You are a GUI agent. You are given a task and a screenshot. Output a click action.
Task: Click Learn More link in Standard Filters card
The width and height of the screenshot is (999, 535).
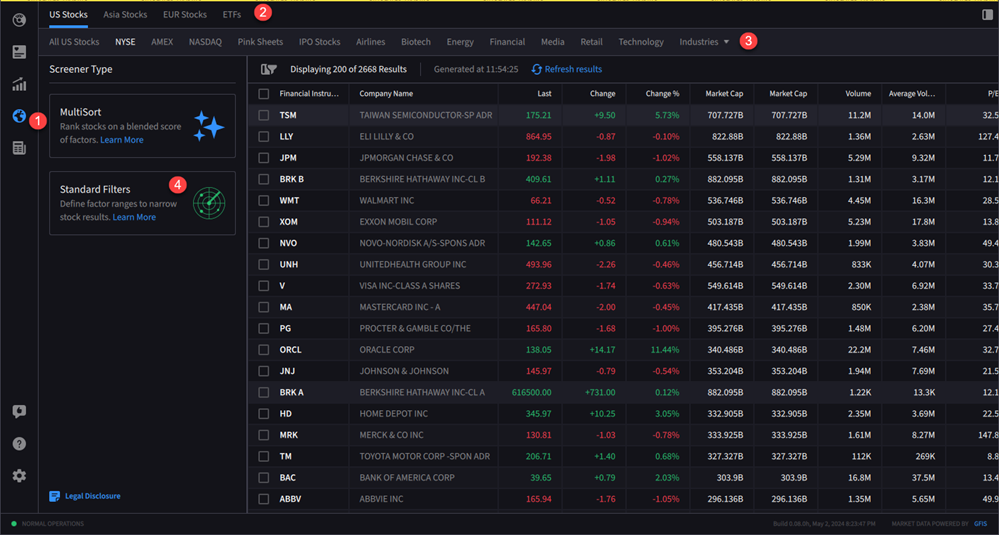(134, 217)
